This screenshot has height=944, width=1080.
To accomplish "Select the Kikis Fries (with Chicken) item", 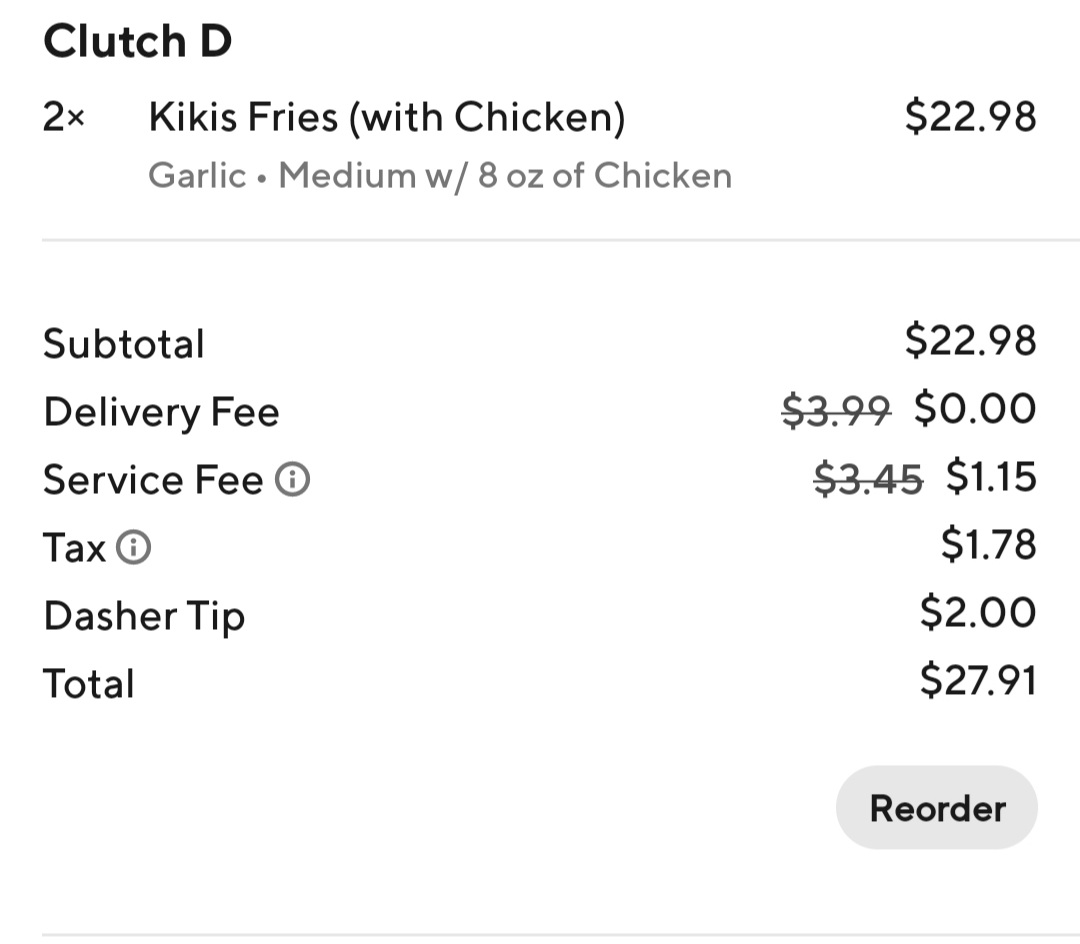I will 386,118.
